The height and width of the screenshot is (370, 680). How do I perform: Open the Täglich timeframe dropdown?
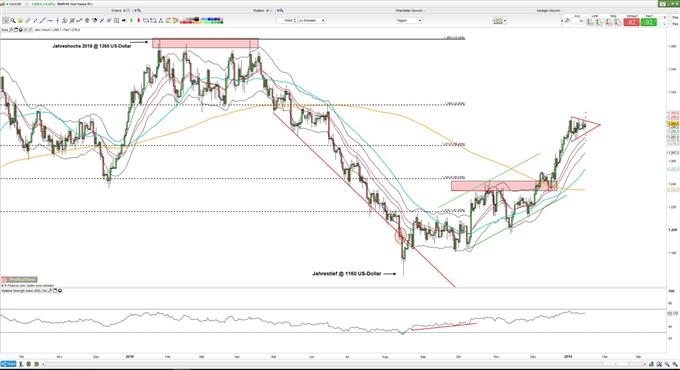pyautogui.click(x=409, y=20)
